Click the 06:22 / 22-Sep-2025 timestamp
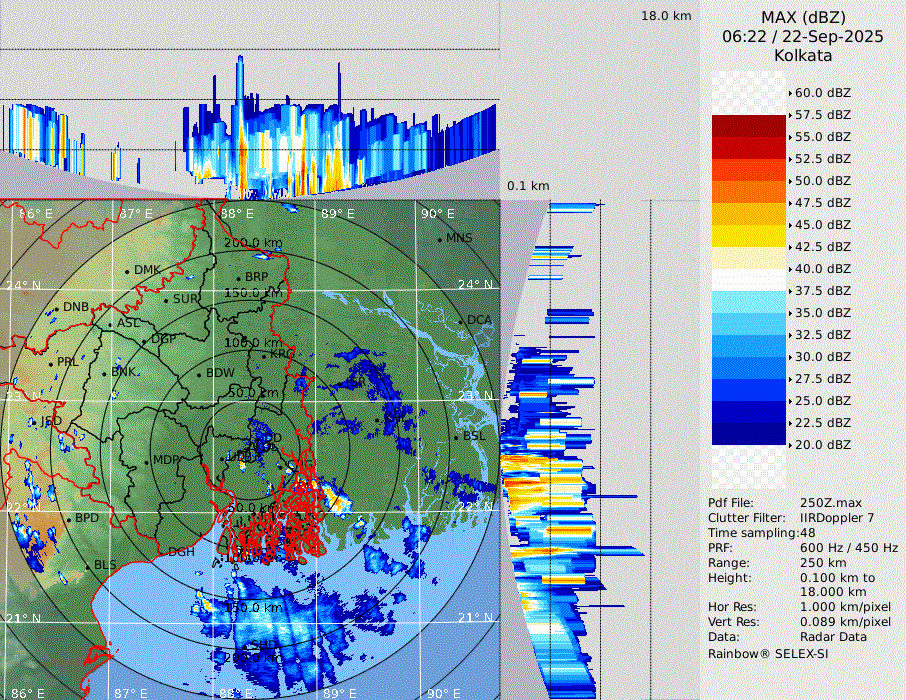 803,36
